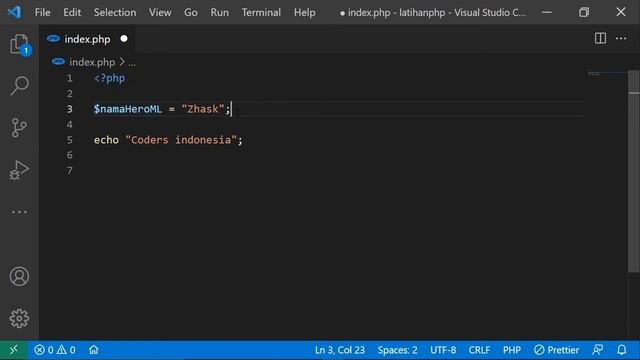Click the Ln 3, Col 23 indicator
The height and width of the screenshot is (360, 640).
coord(340,350)
